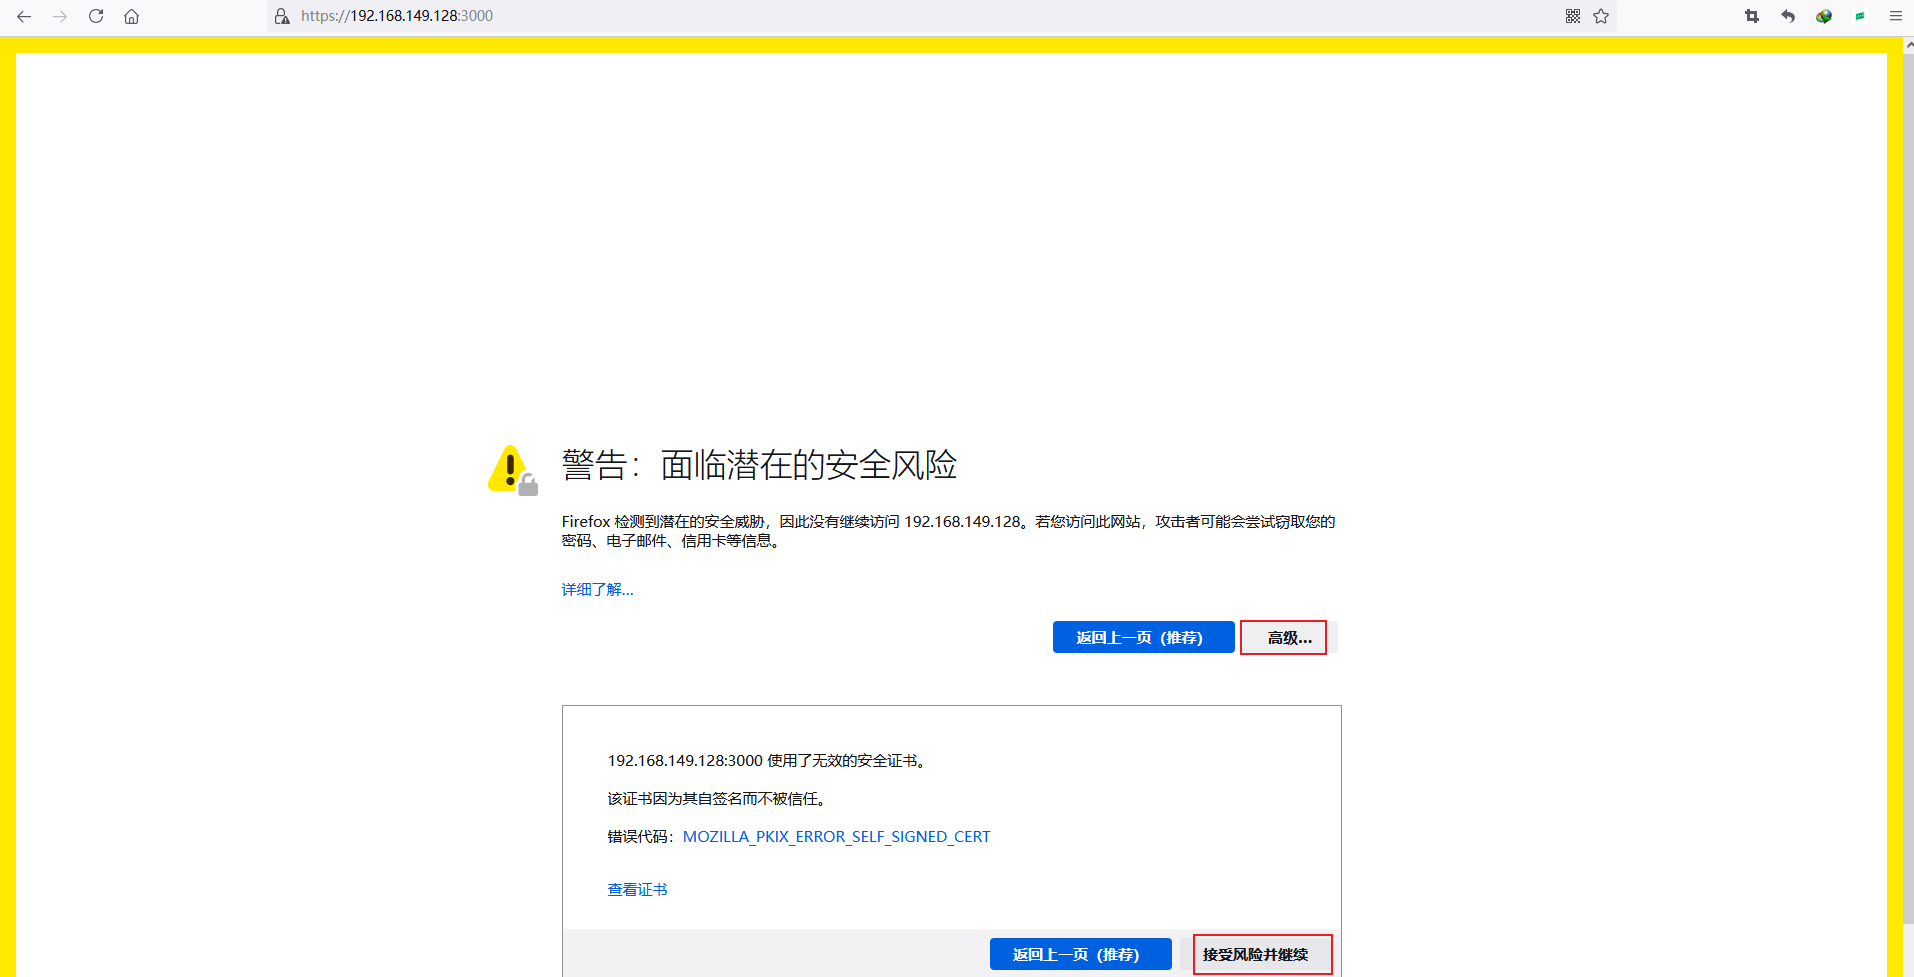Click the text 该证书因为其自签名而不被信任。
1914x977 pixels.
click(x=718, y=799)
